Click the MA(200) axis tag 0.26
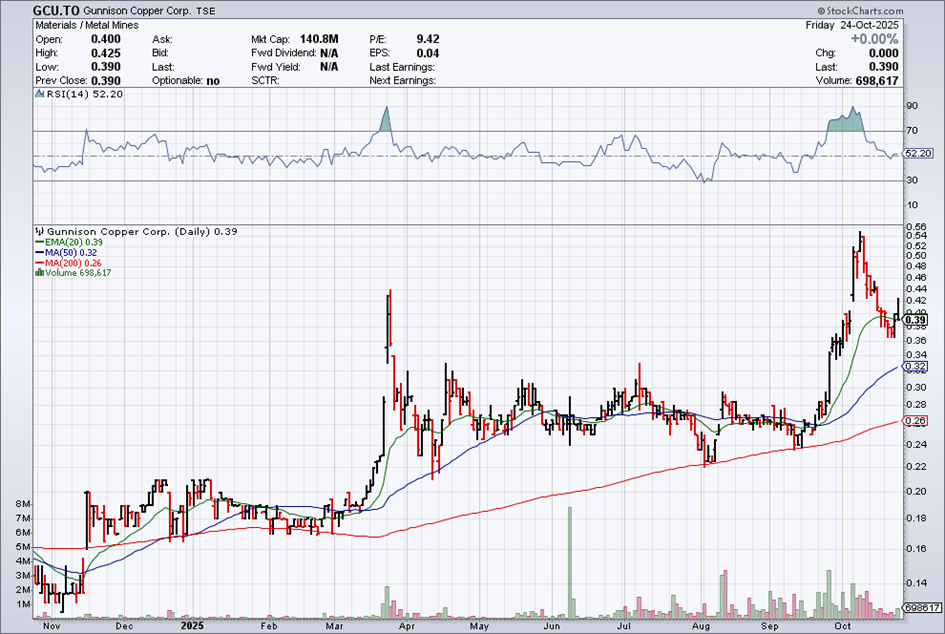The image size is (945, 634). click(x=915, y=421)
